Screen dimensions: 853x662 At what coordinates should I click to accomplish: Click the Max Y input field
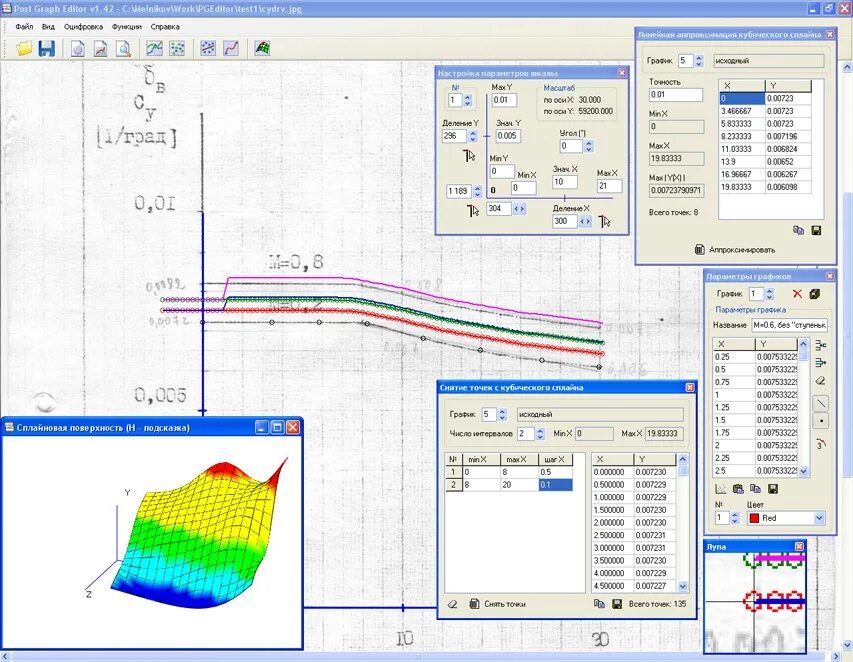[504, 100]
